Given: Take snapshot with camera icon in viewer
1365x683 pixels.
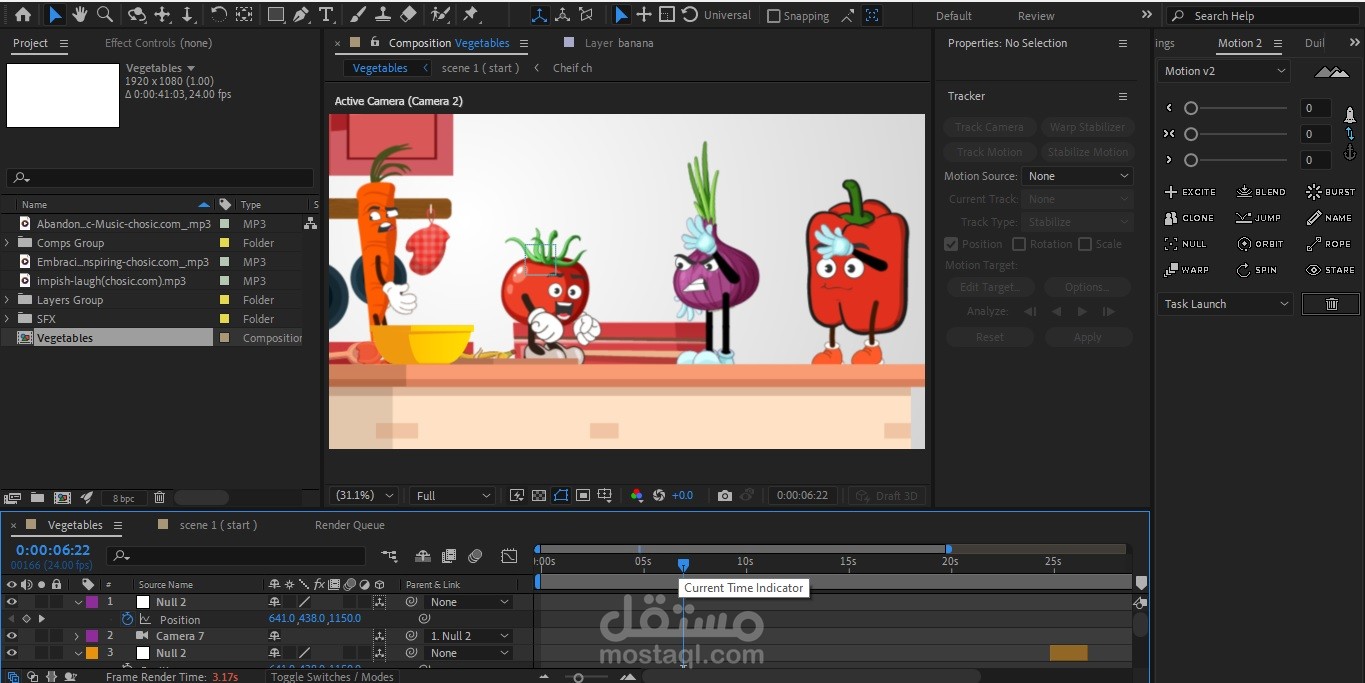Looking at the screenshot, I should [x=725, y=496].
